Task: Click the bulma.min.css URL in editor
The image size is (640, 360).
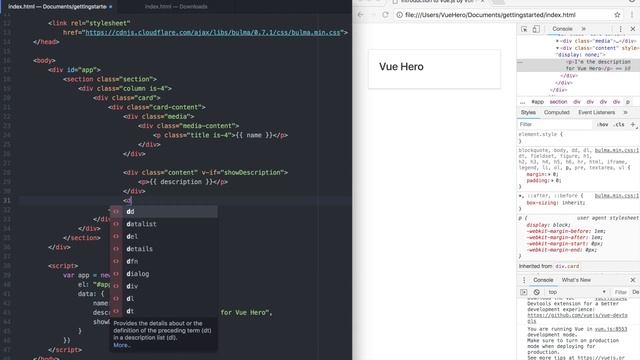Action: 213,33
